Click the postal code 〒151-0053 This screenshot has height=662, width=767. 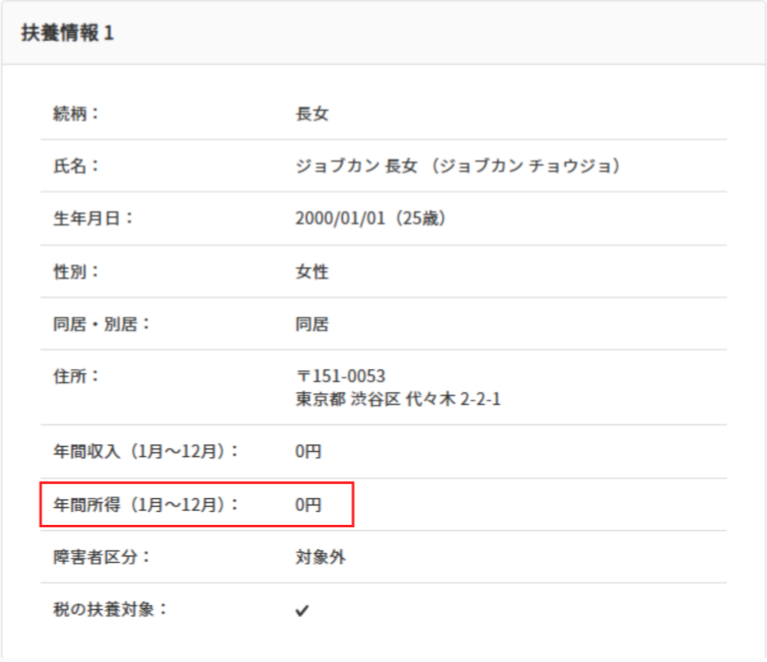[x=340, y=377]
